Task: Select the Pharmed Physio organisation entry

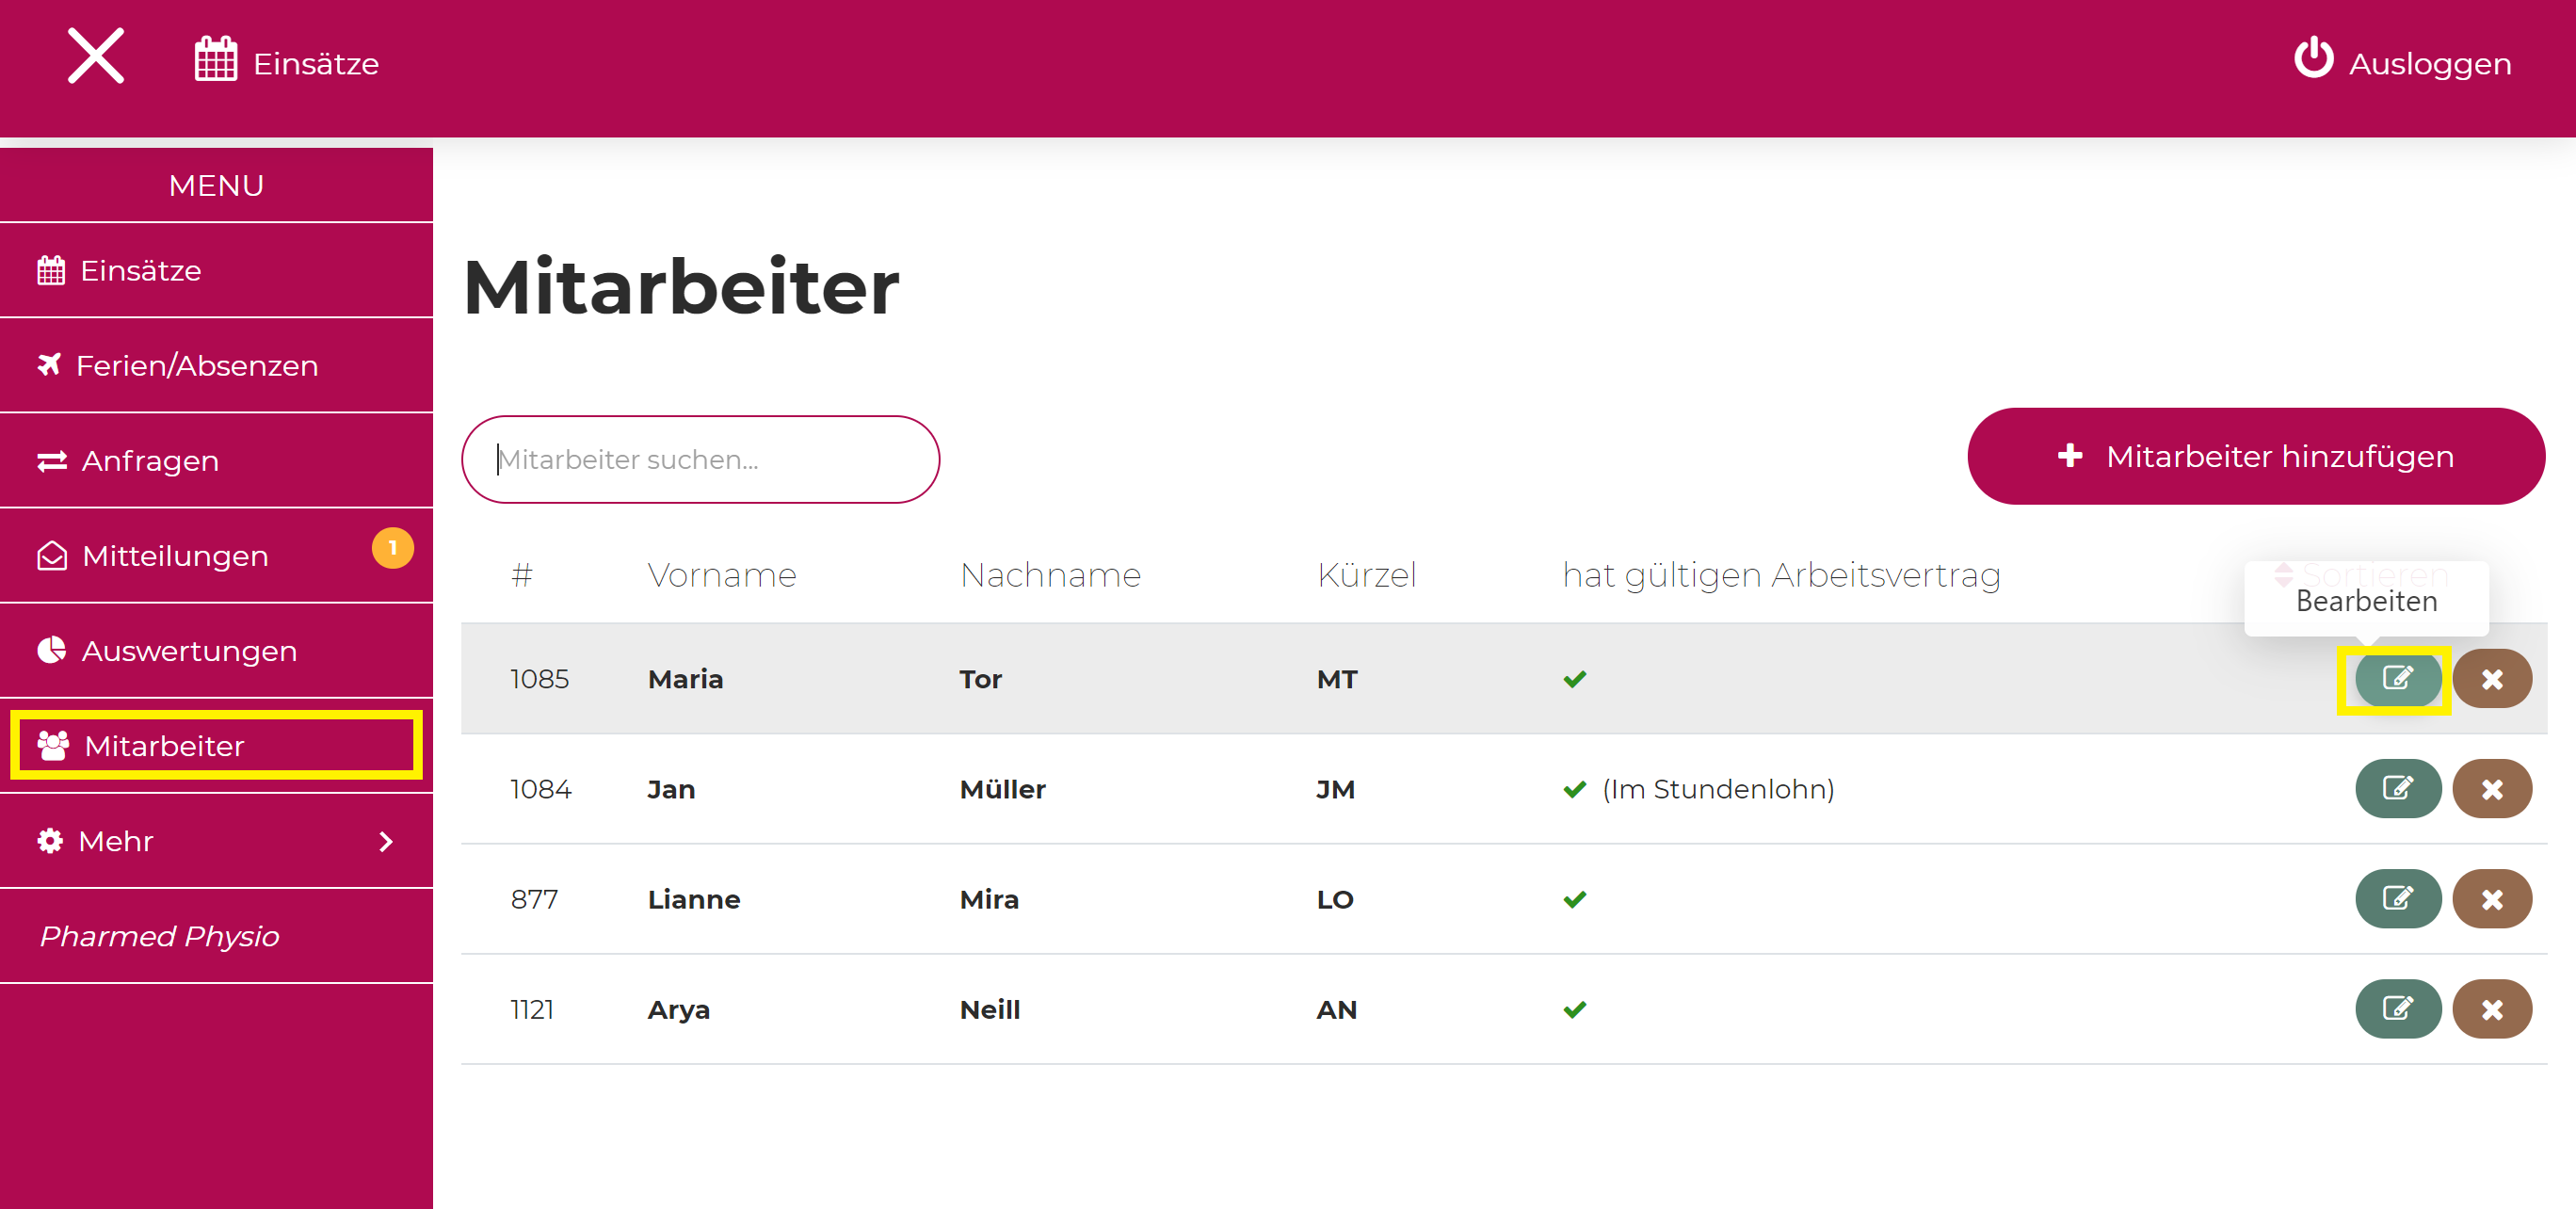Action: pyautogui.click(x=160, y=936)
